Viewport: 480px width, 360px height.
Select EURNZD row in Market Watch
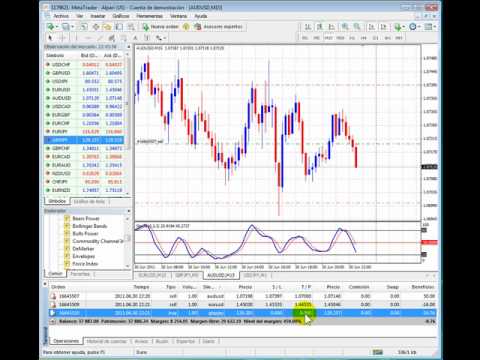(84, 190)
